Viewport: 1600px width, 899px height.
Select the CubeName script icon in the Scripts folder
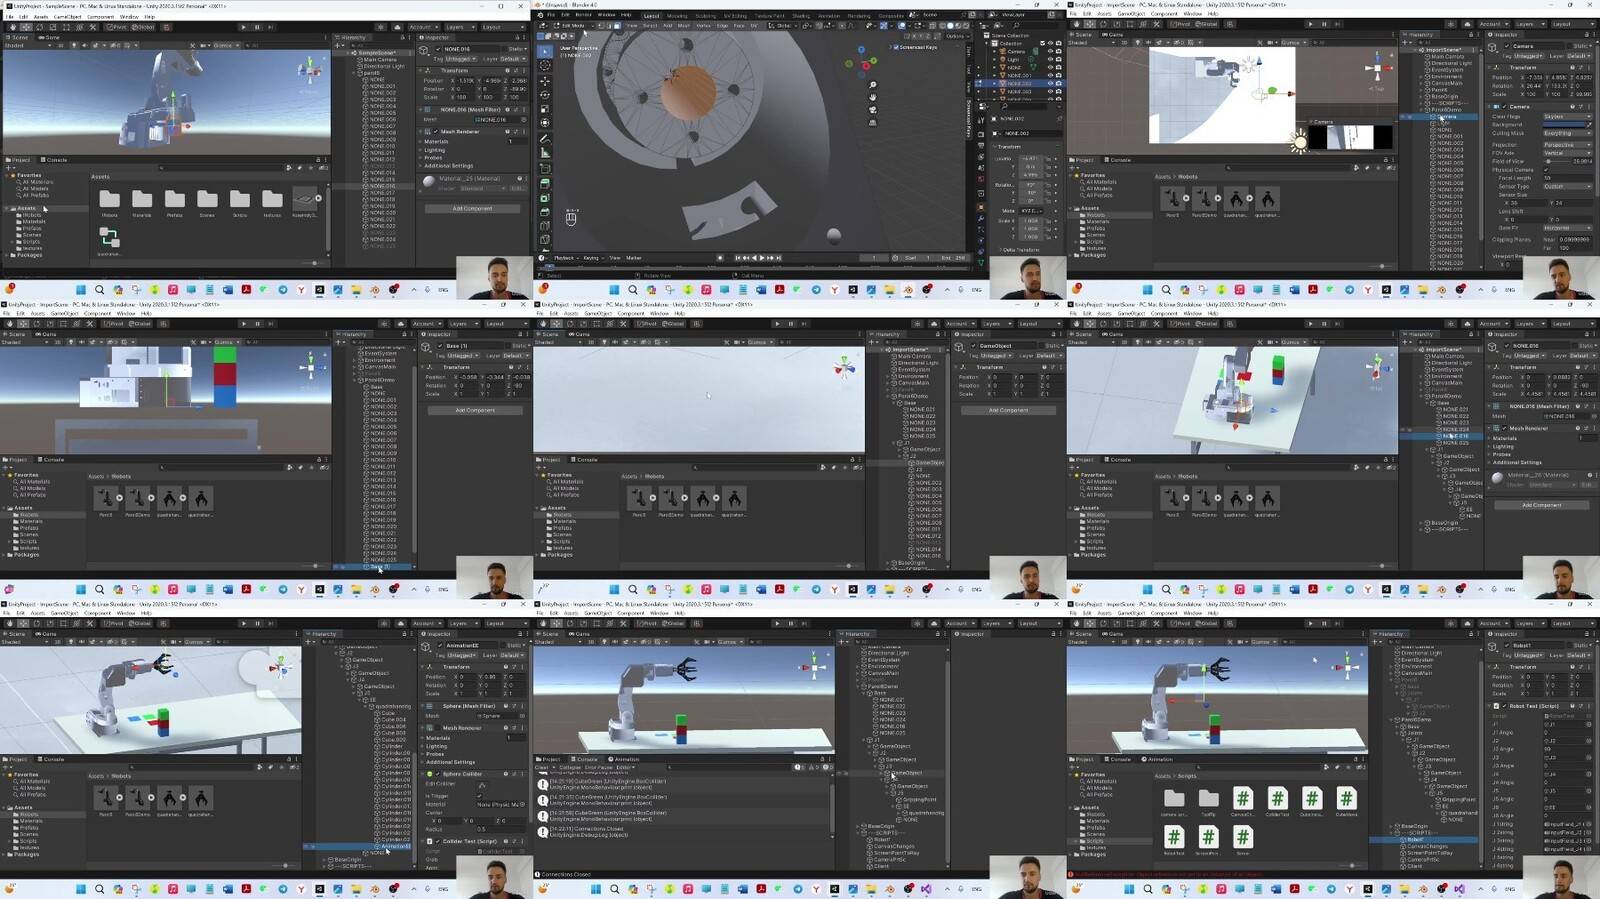click(x=1346, y=799)
